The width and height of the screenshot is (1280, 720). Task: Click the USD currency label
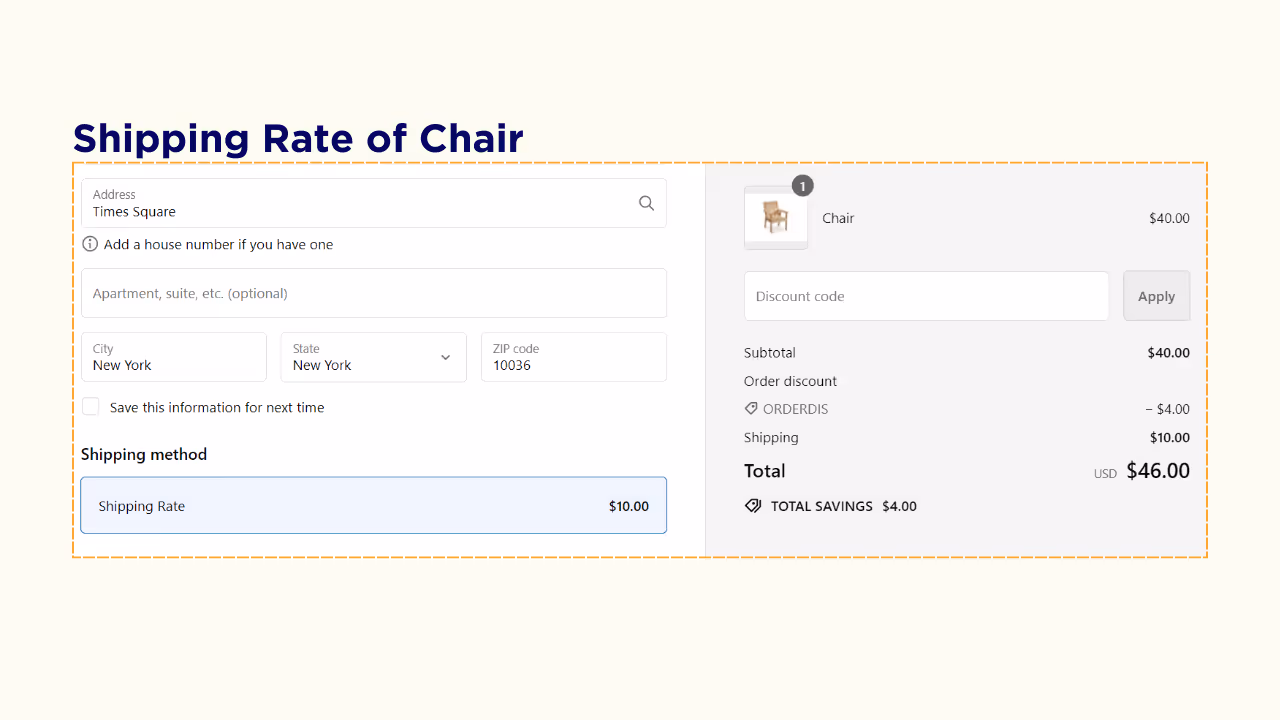[1105, 474]
